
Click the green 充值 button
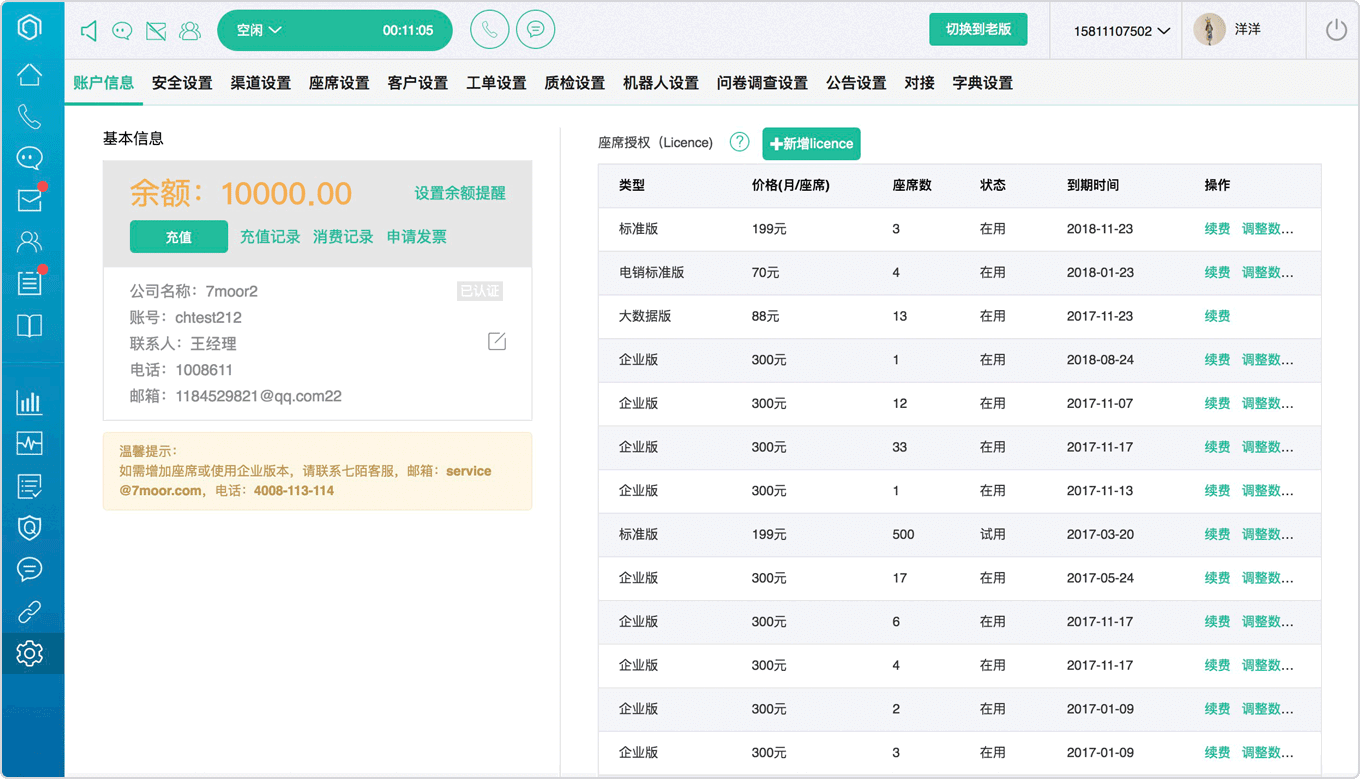click(x=179, y=237)
